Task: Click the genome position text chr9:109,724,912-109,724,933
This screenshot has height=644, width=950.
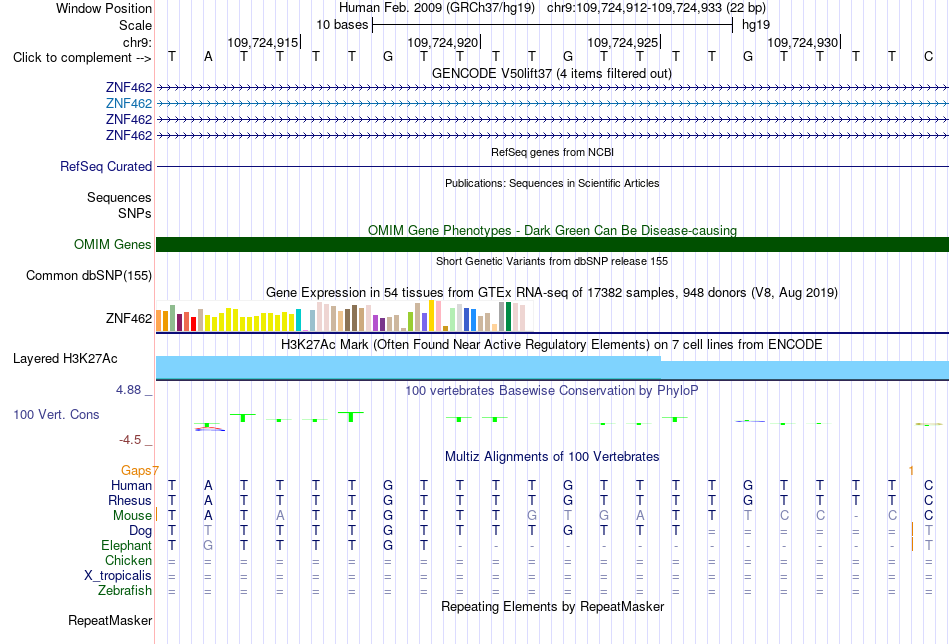Action: 634,8
